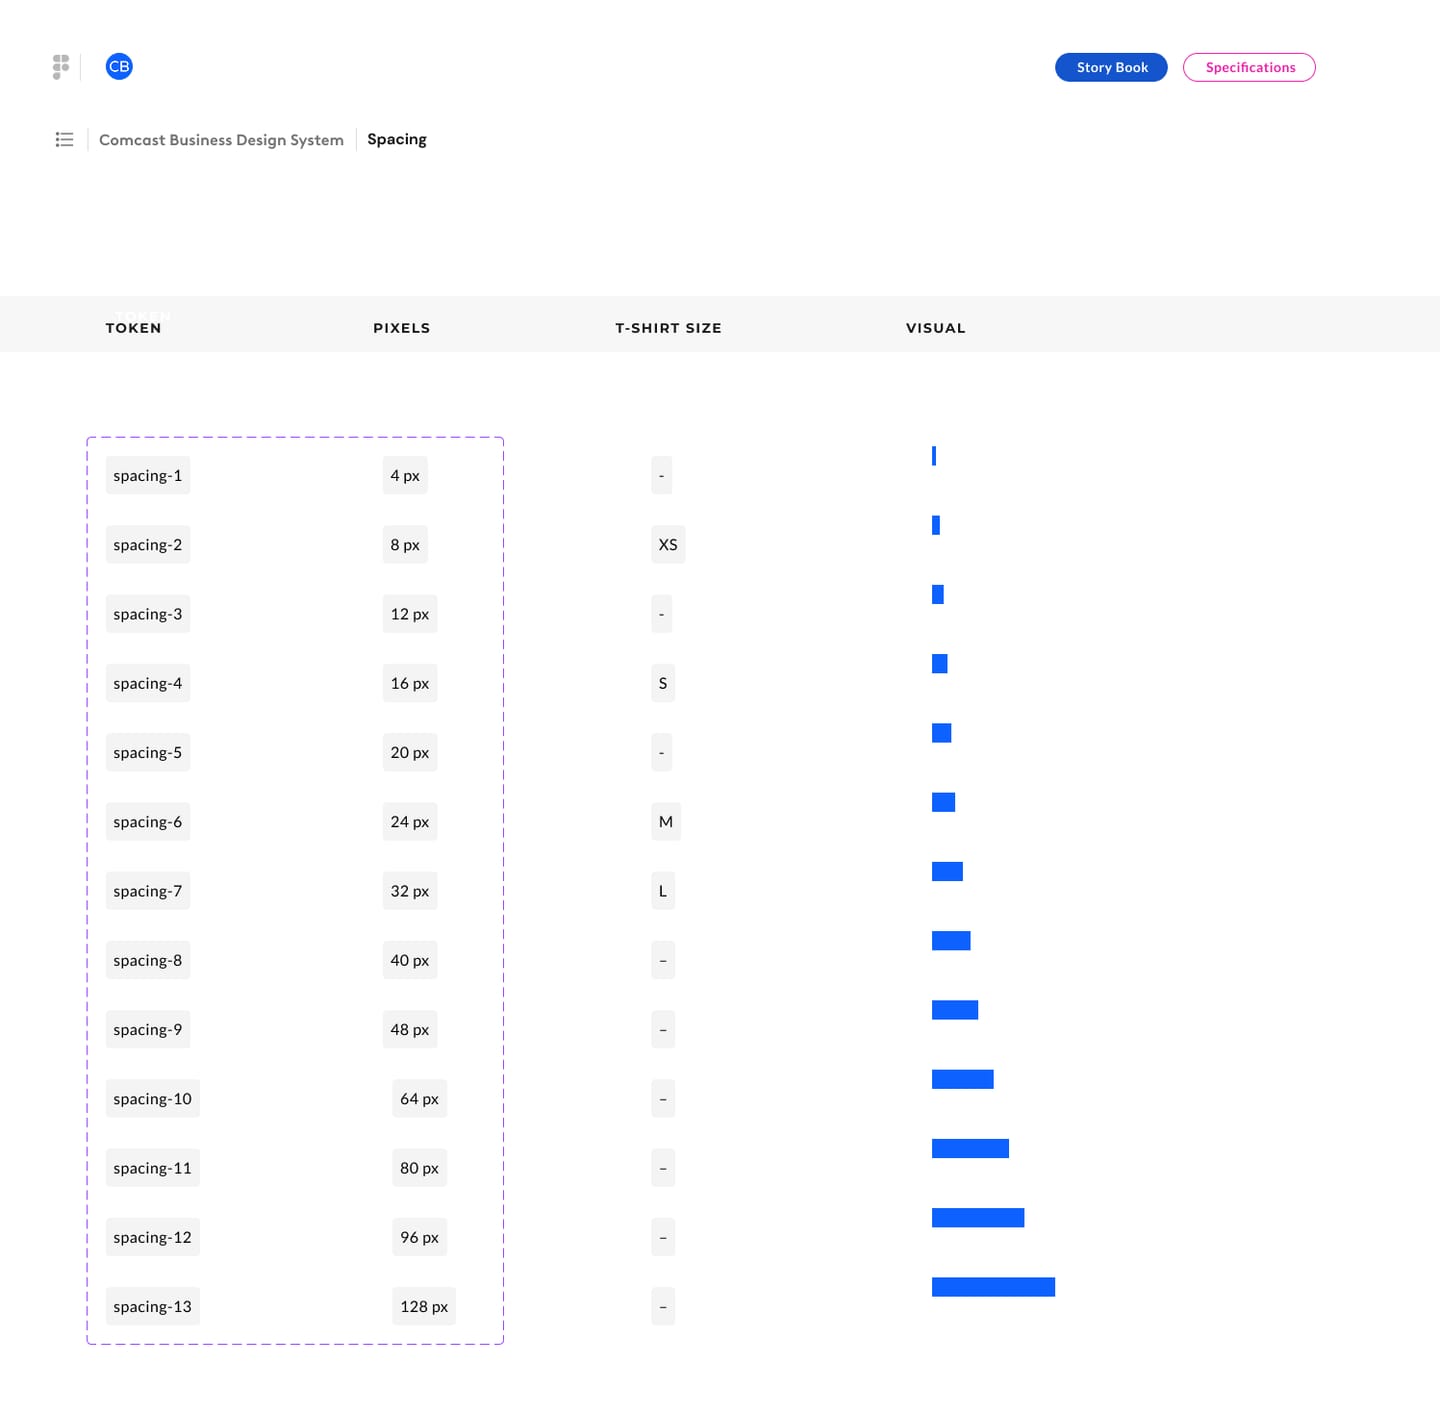Select the Spacing breadcrumb page
This screenshot has width=1440, height=1413.
[x=397, y=139]
